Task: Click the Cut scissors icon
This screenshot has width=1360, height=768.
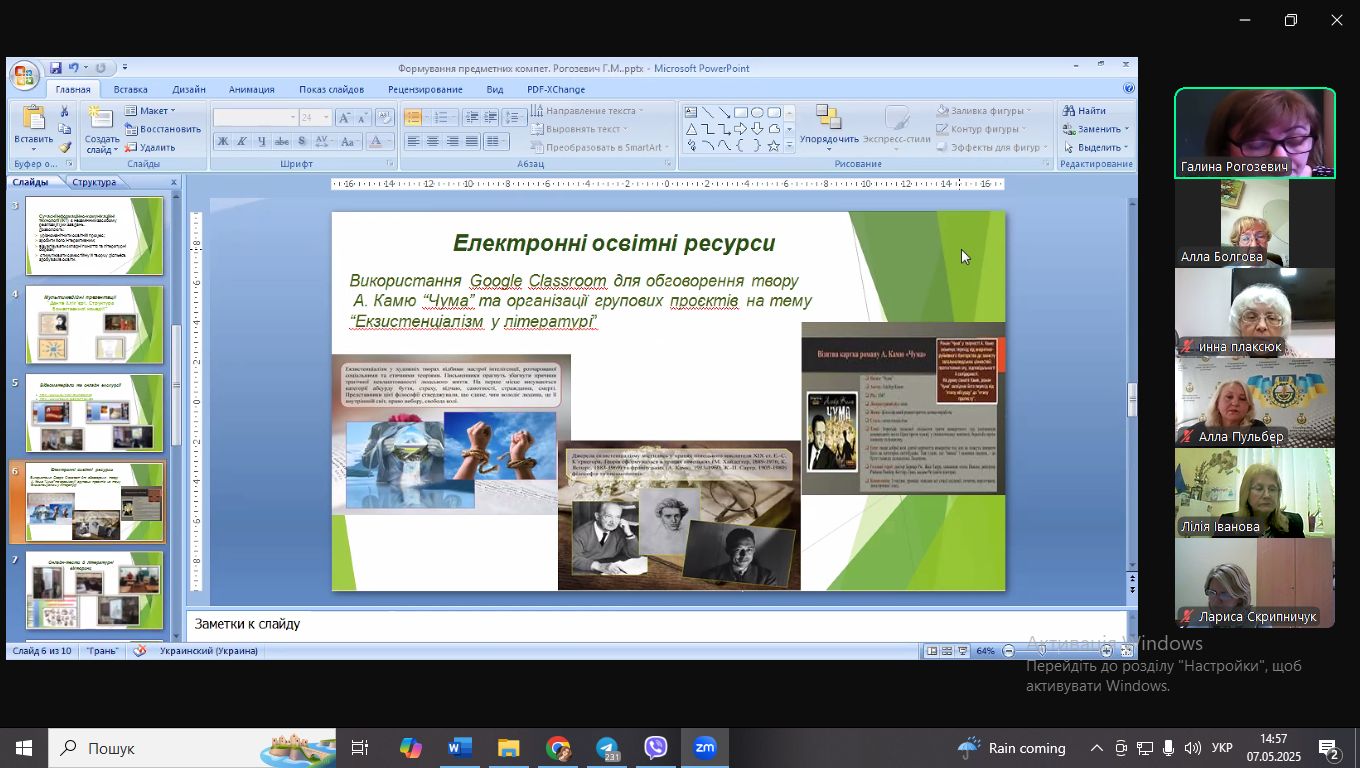Action: [65, 111]
